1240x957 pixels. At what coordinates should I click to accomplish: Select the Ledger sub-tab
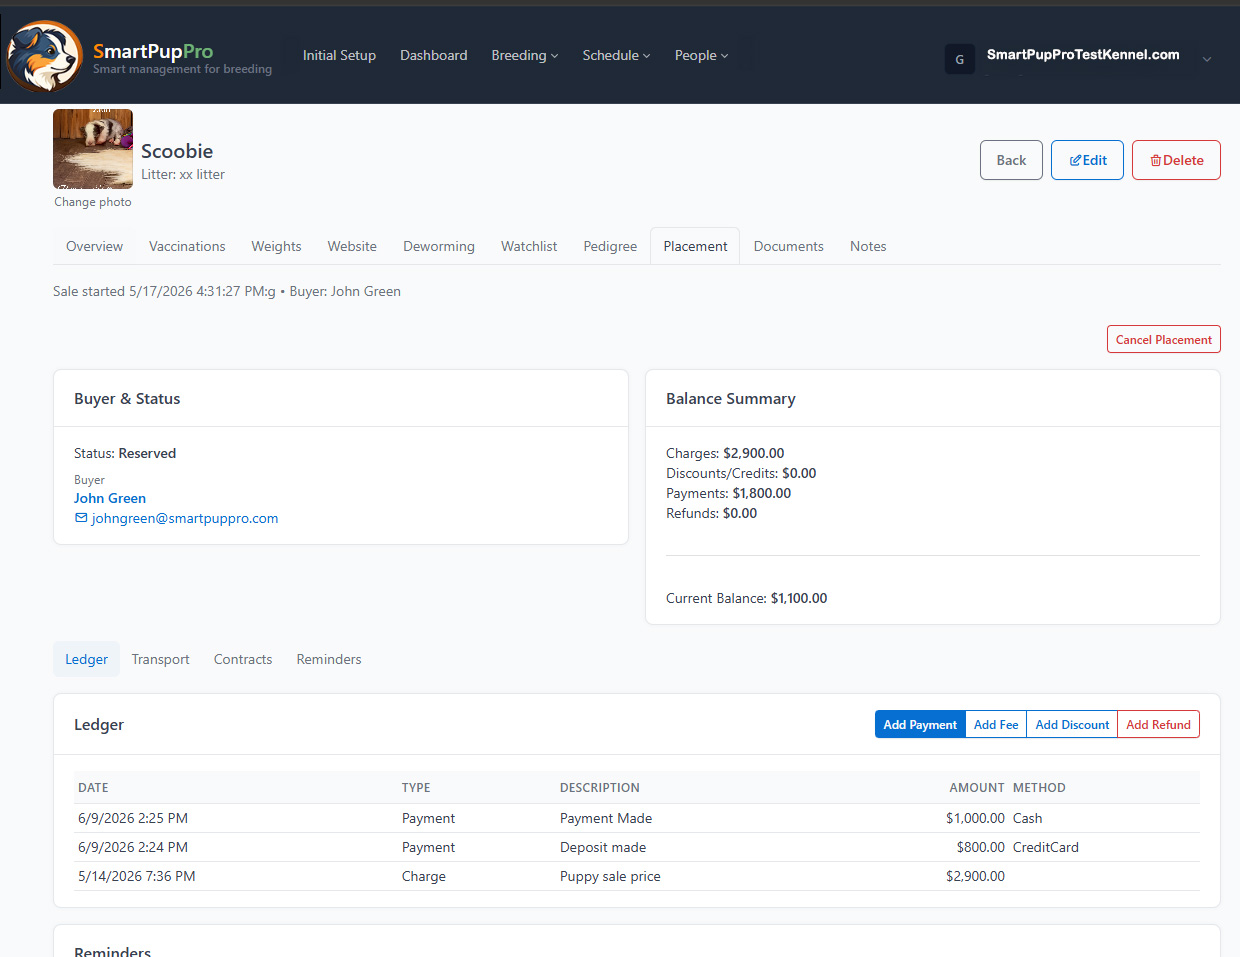click(86, 659)
